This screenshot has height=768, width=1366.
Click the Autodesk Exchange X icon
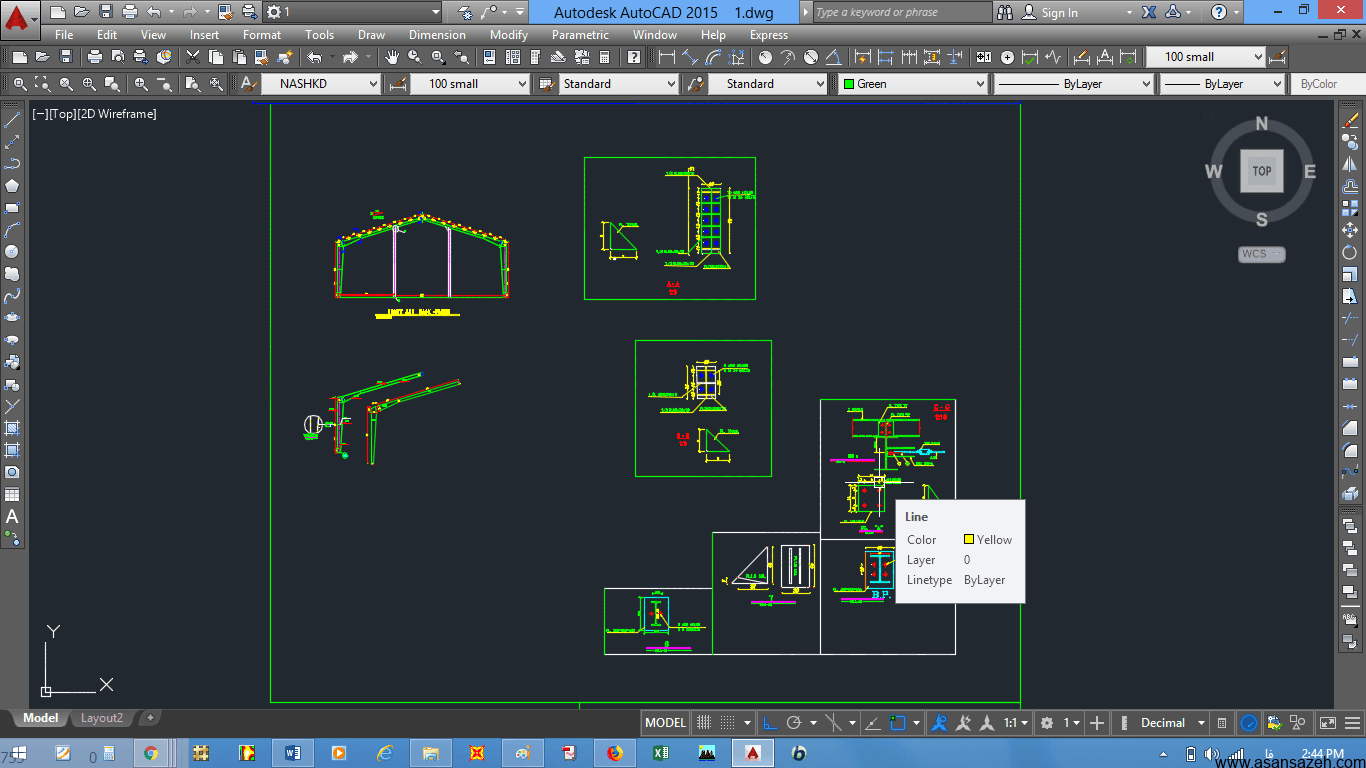pyautogui.click(x=1149, y=12)
